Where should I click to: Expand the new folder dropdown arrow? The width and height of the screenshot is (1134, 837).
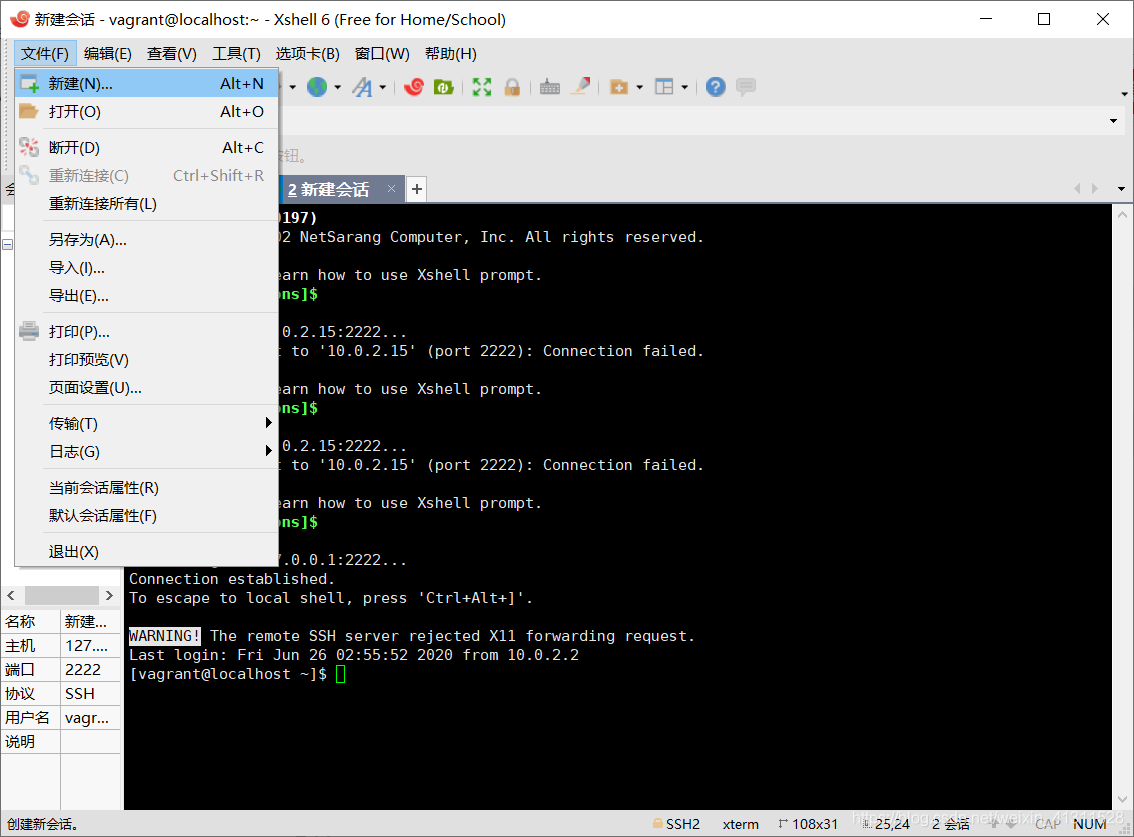(639, 88)
